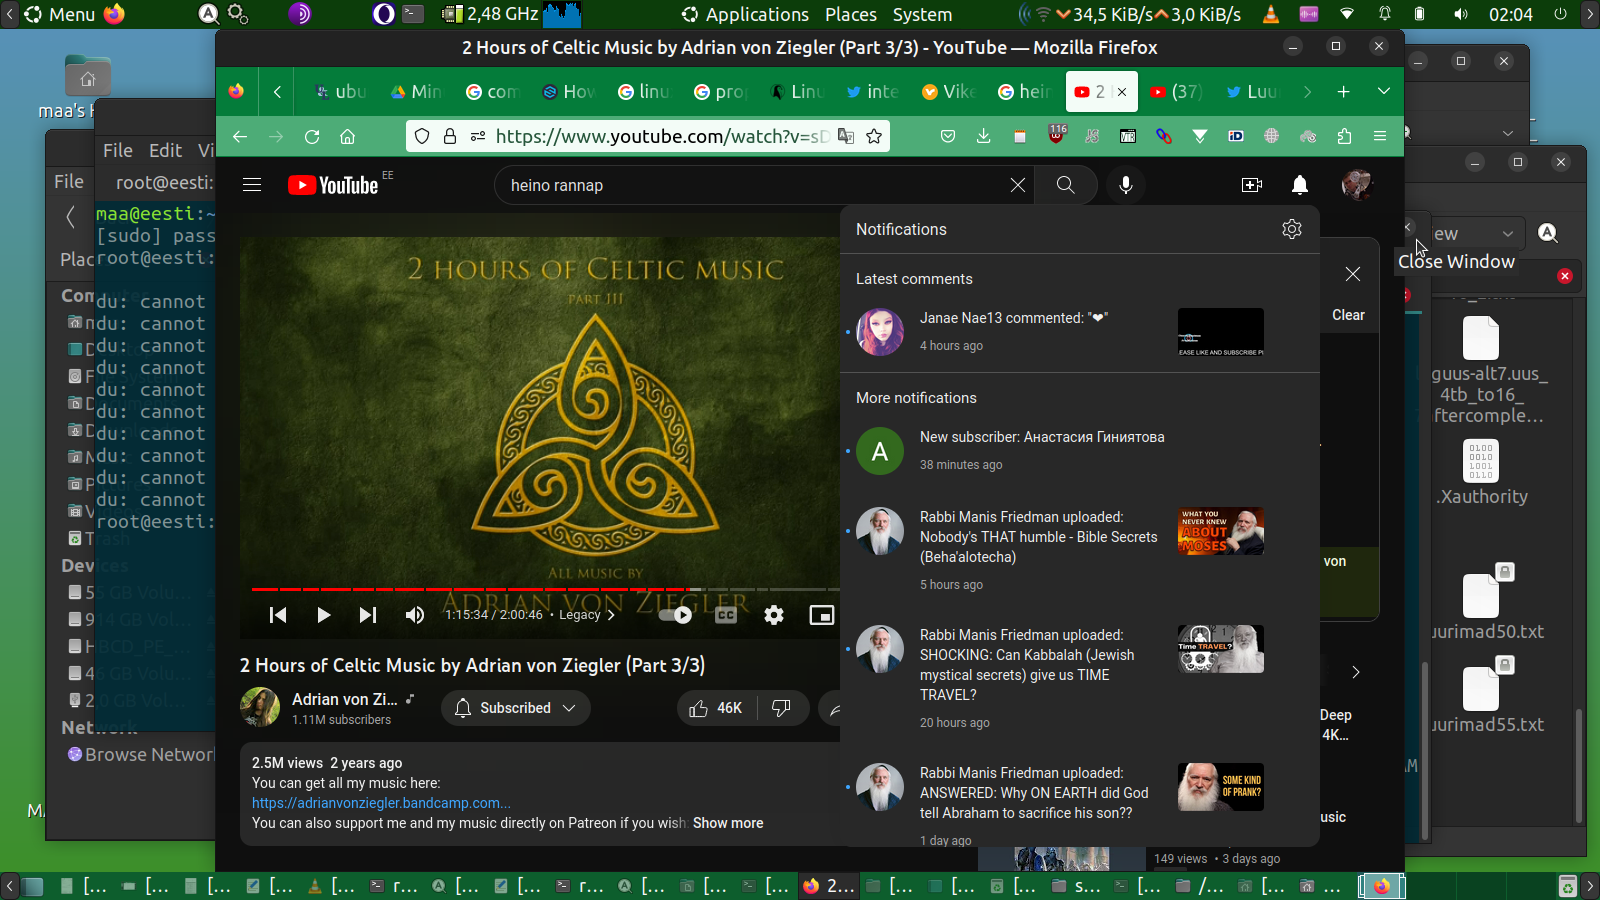Viewport: 1600px width, 900px height.
Task: Open the VLC icon in the system tray
Action: tap(1271, 15)
